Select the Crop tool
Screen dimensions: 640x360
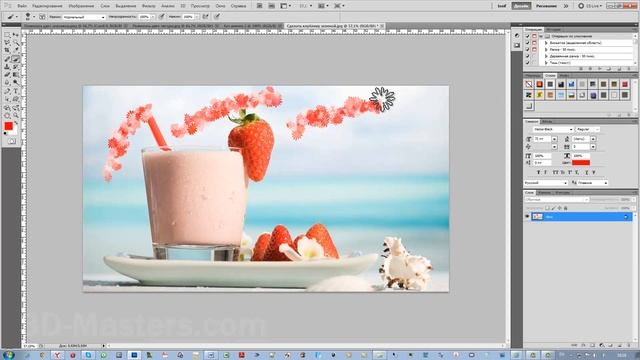point(7,50)
